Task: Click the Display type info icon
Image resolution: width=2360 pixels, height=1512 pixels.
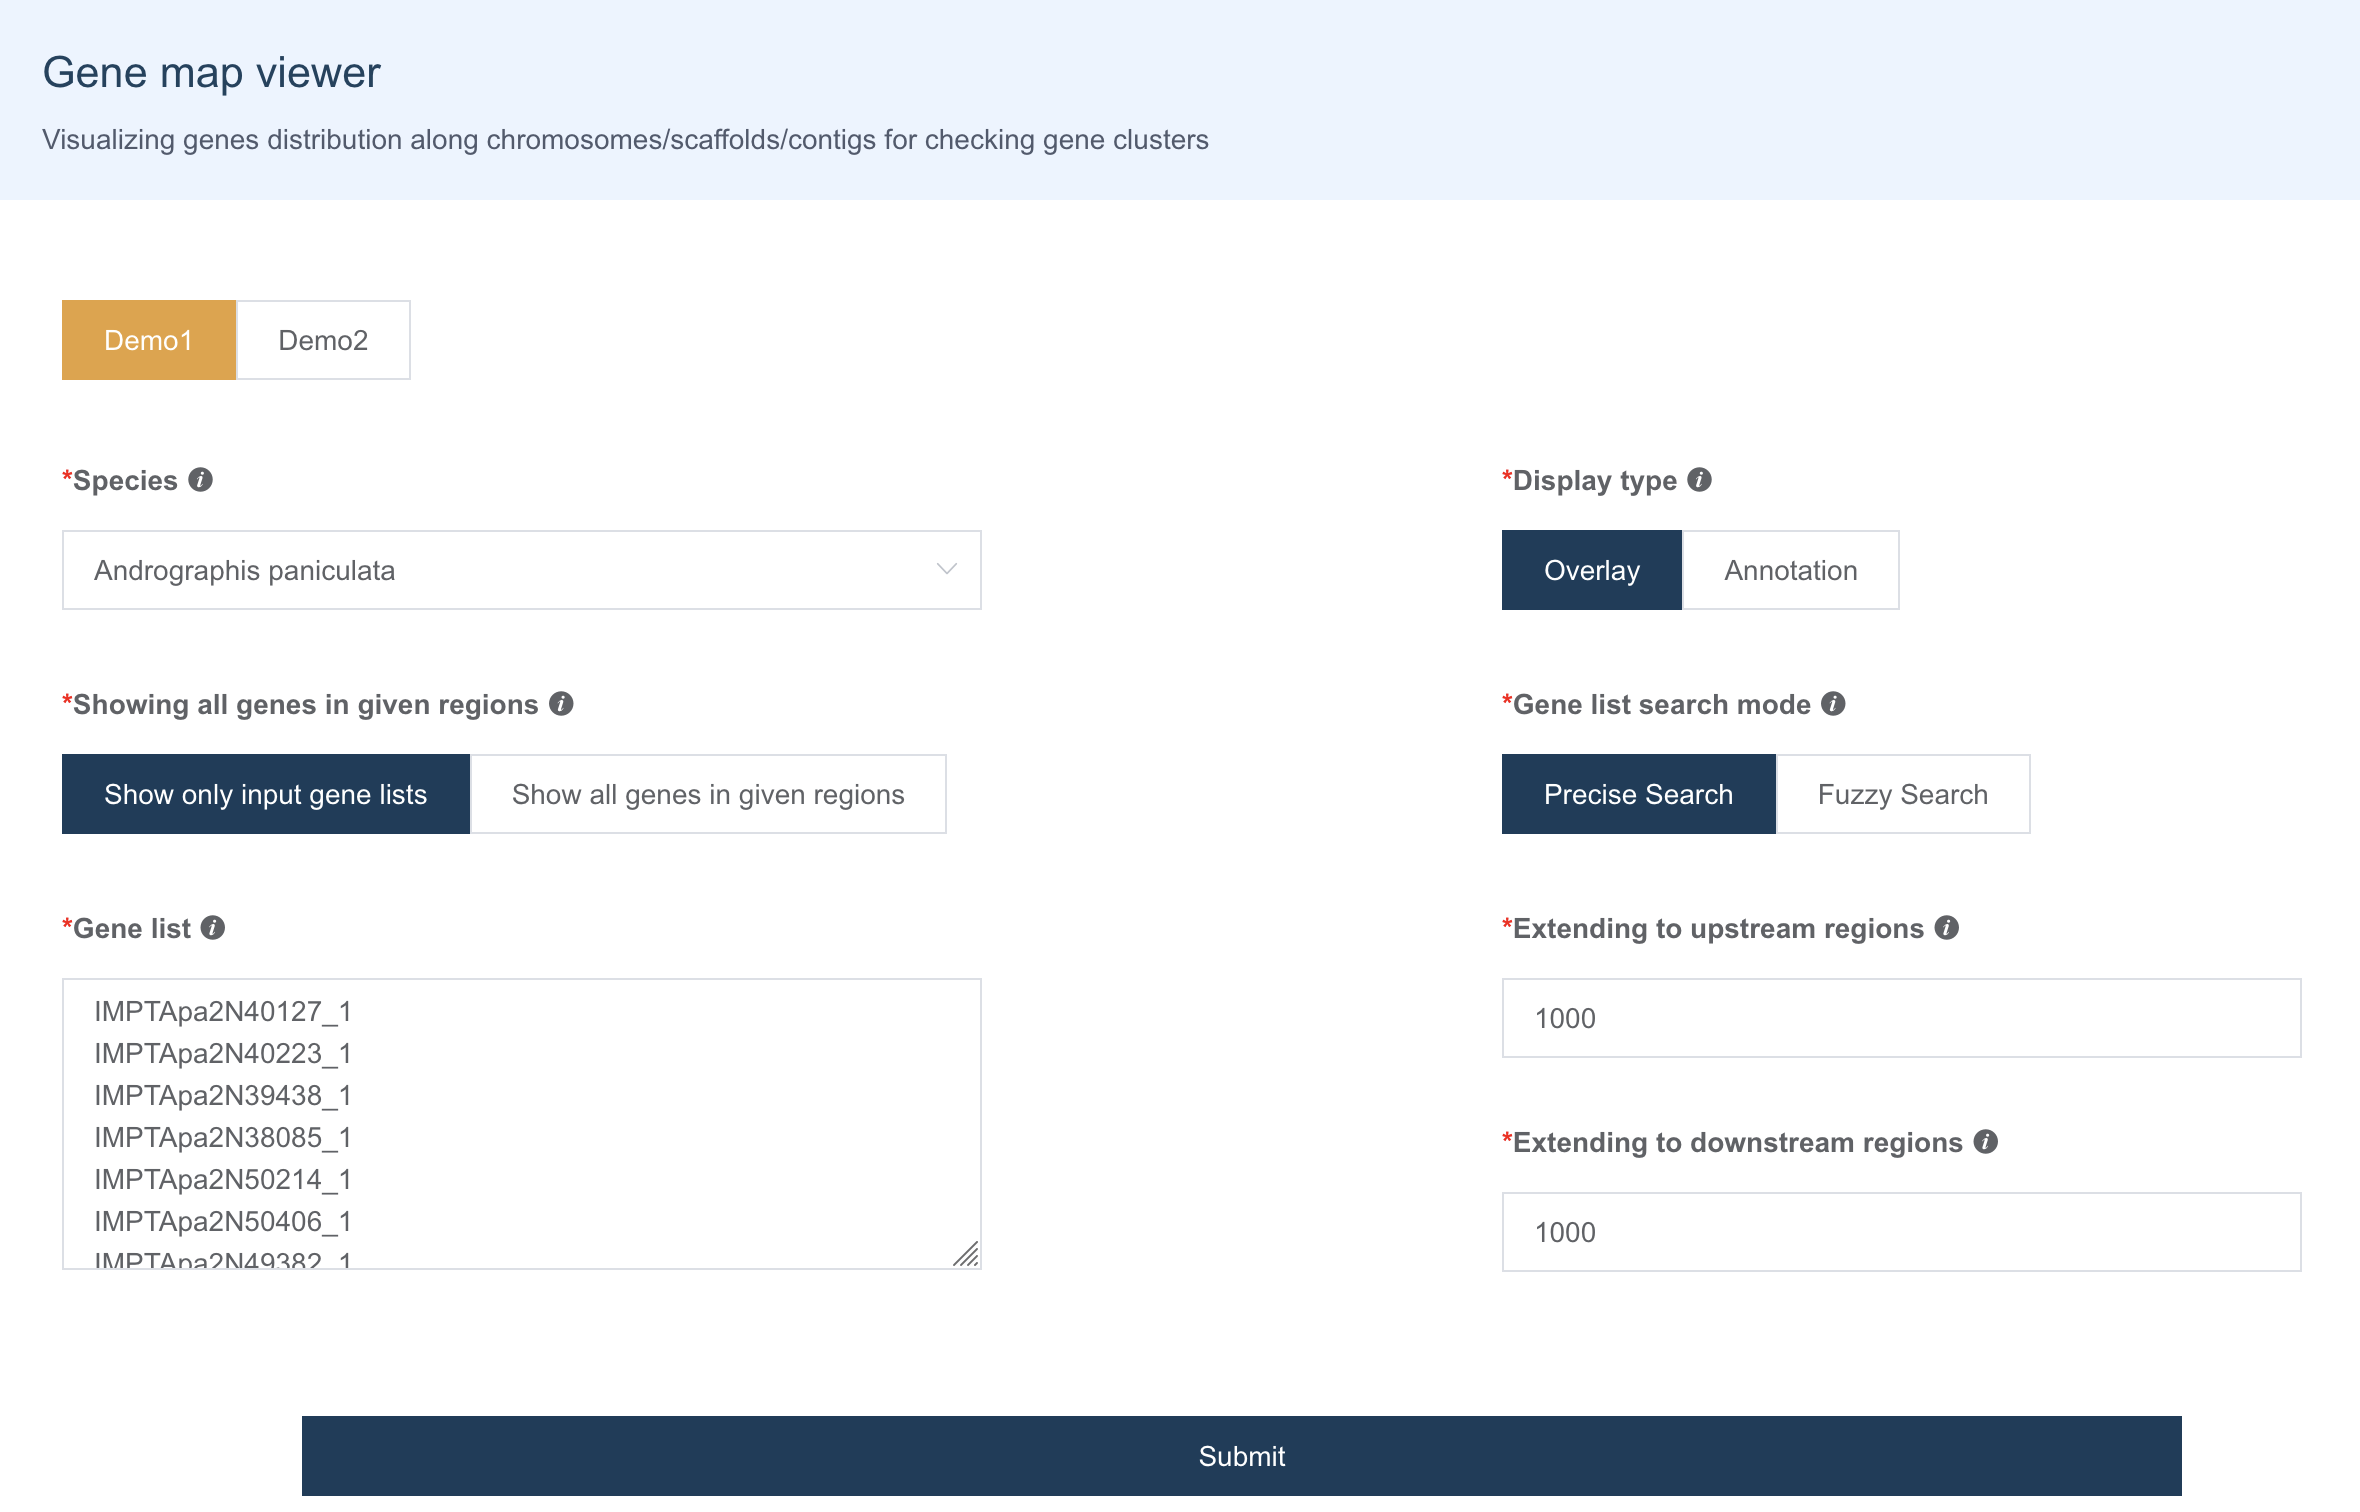Action: click(1699, 480)
